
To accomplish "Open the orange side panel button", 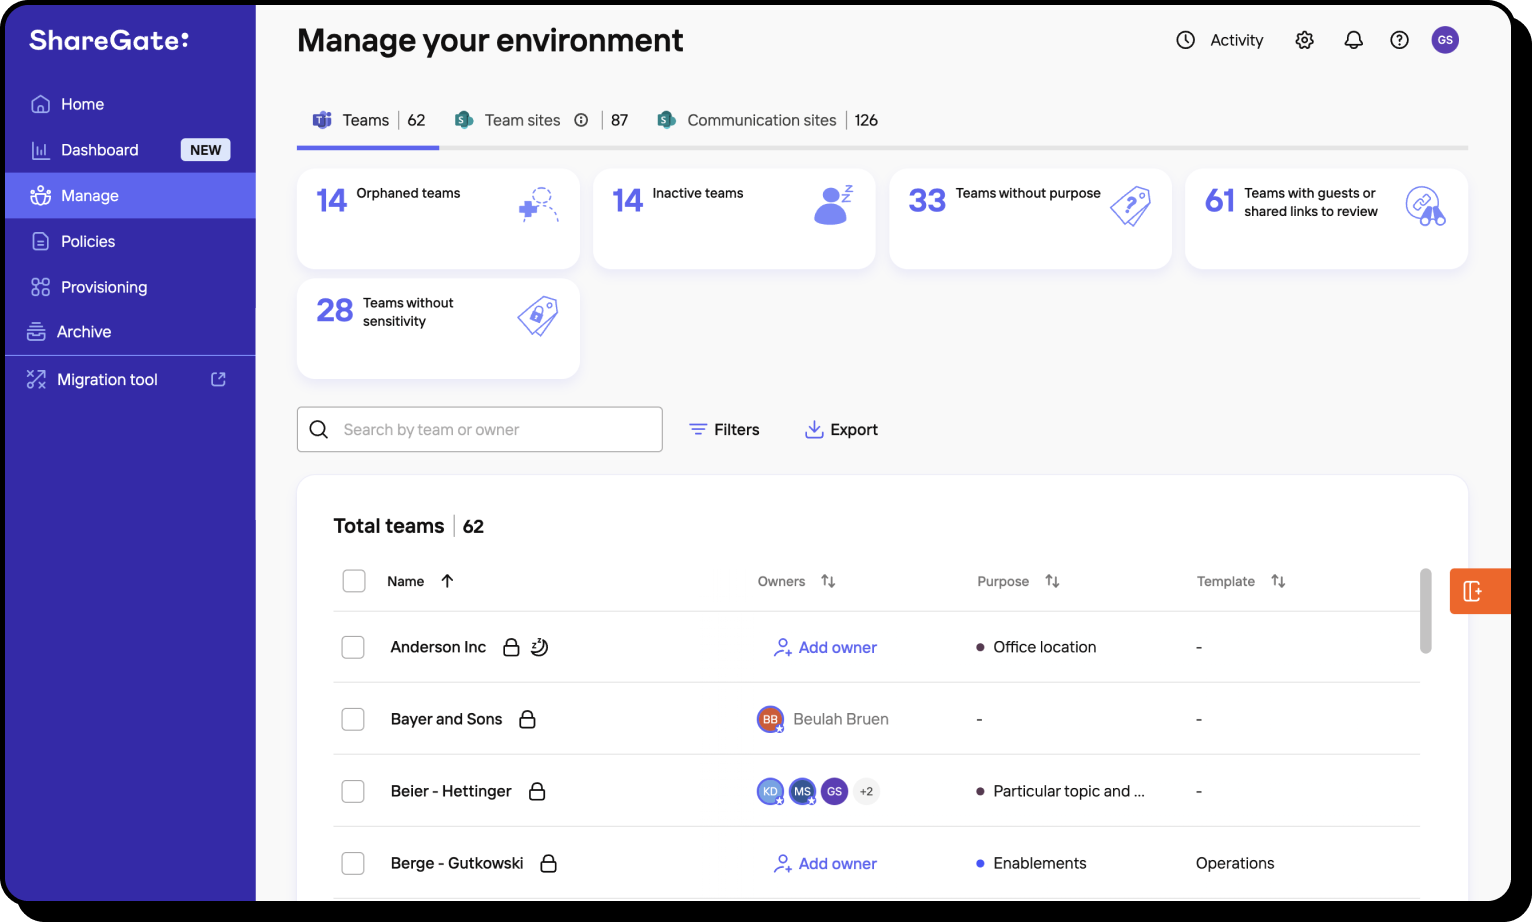I will [x=1480, y=591].
